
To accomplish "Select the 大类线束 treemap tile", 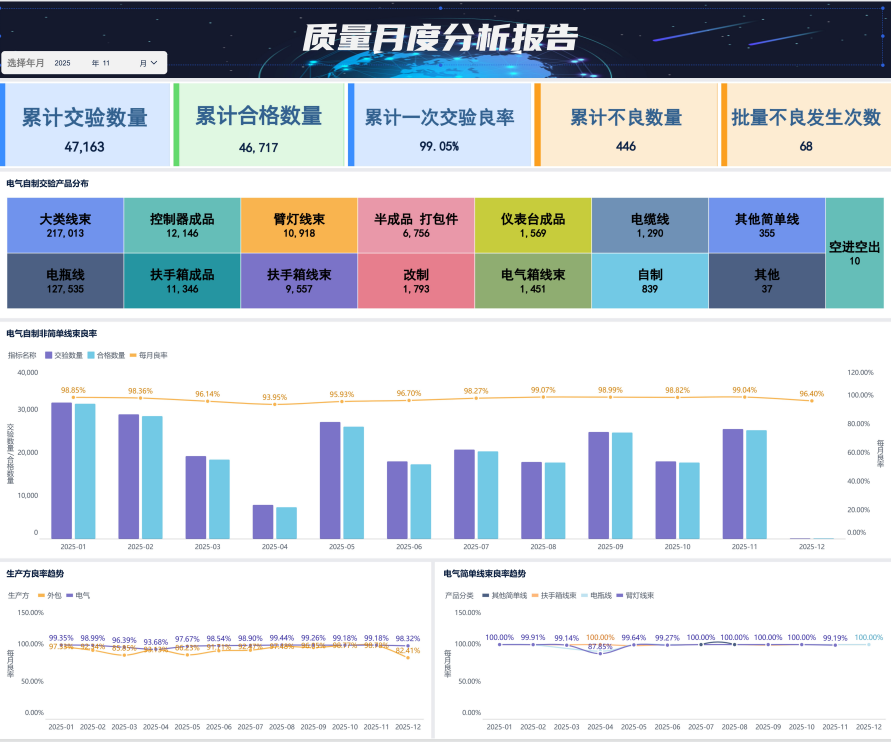I will 65,225.
